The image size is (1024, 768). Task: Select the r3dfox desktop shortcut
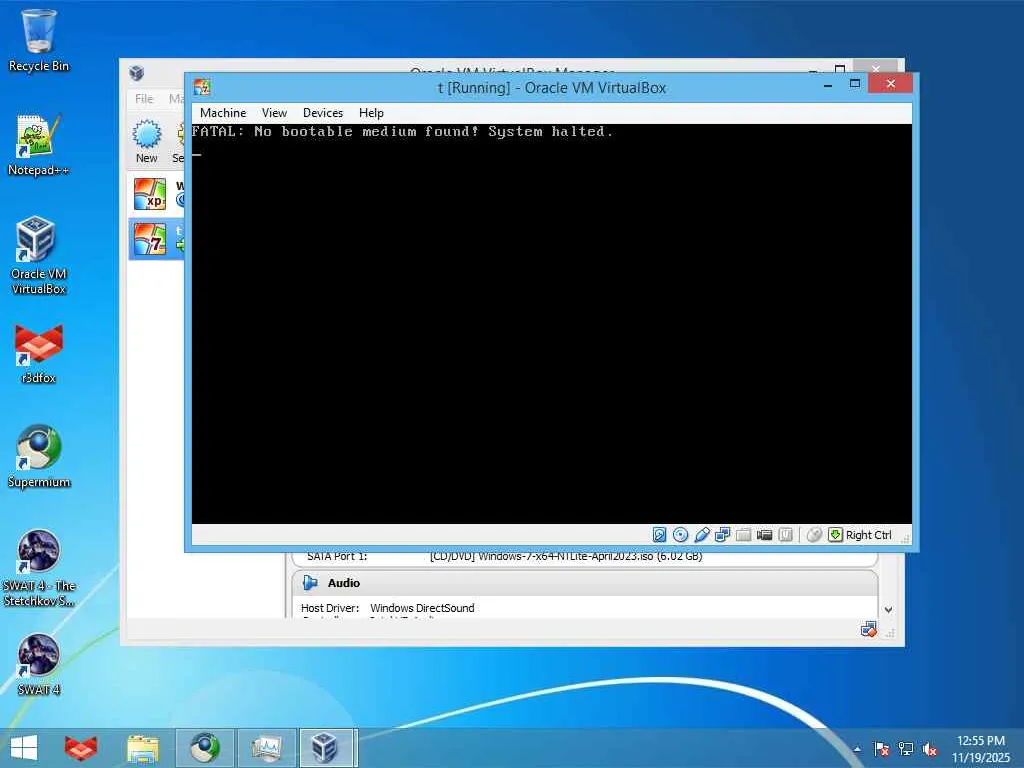(39, 353)
